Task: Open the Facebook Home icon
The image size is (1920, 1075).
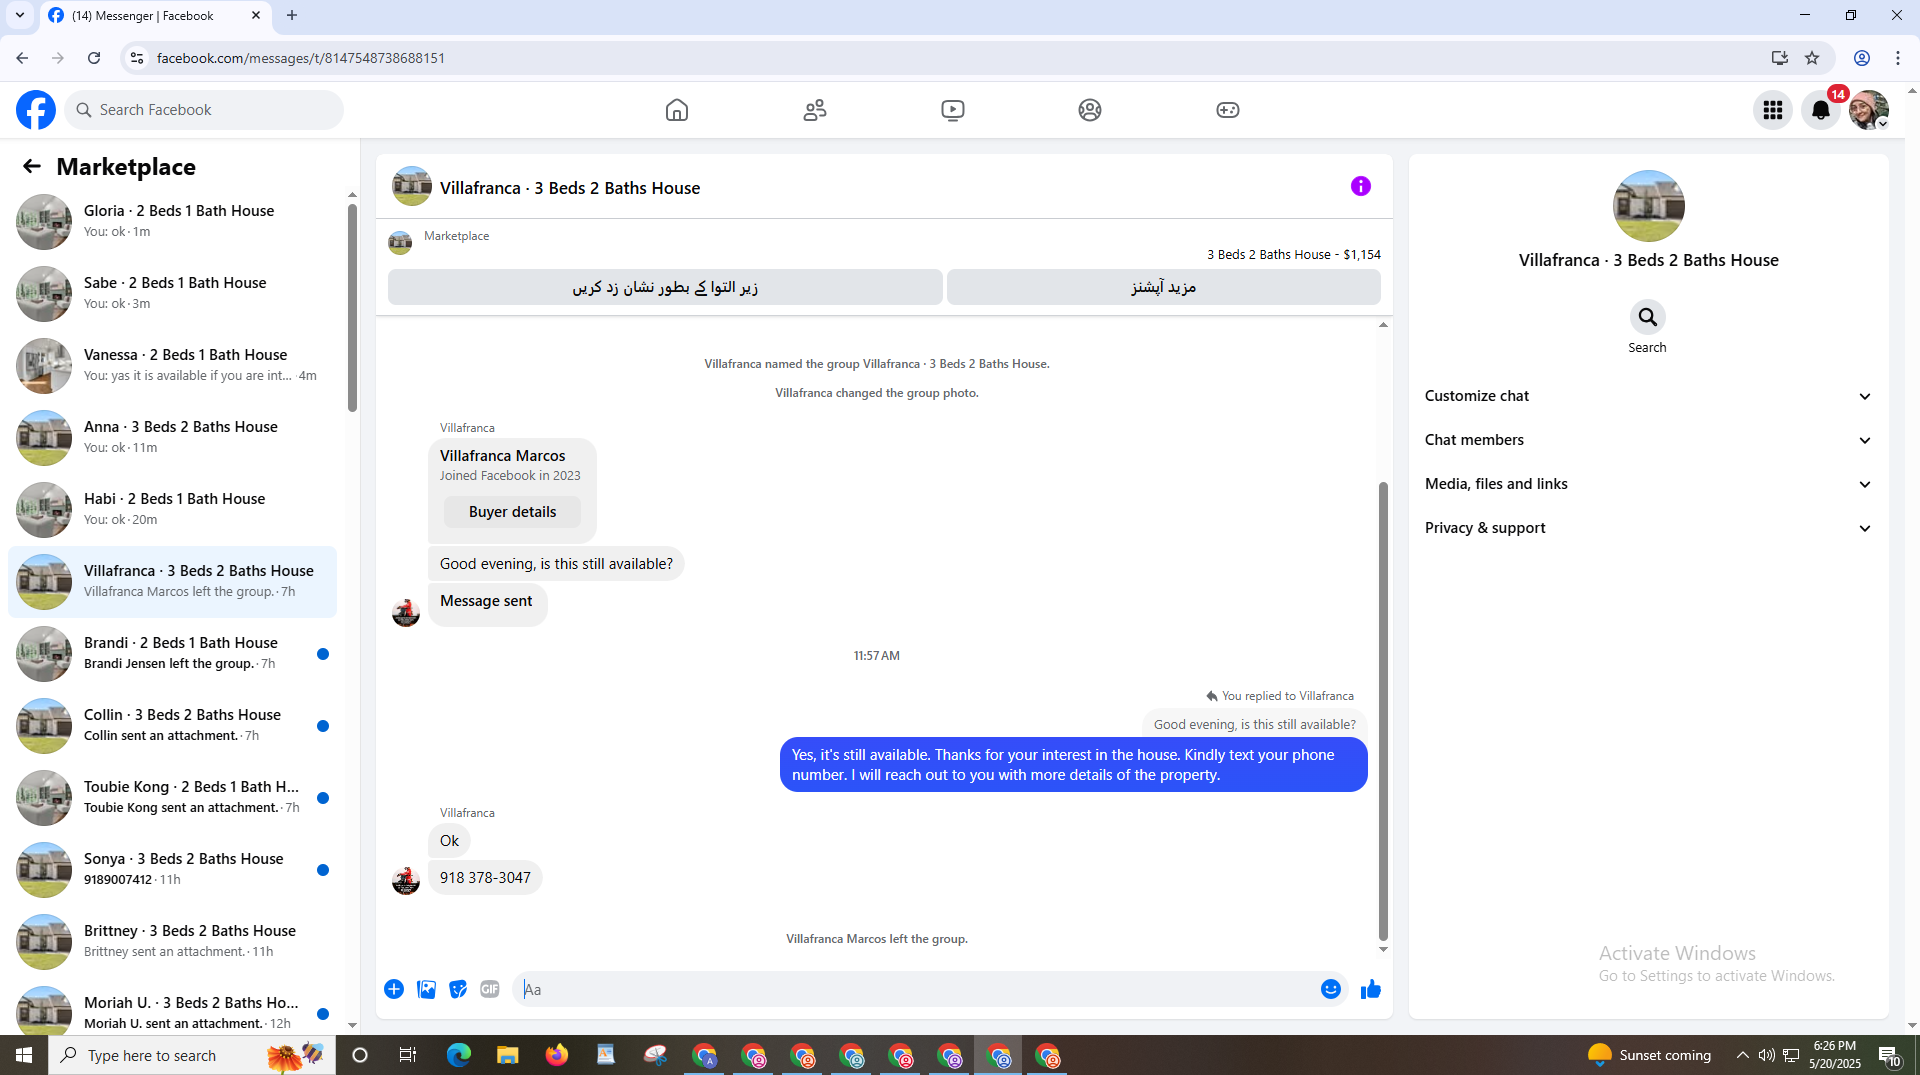Action: click(677, 110)
